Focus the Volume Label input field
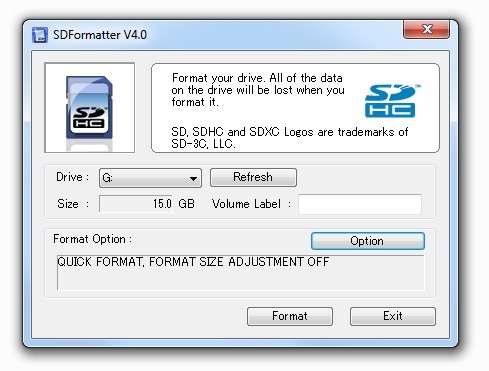 coord(360,204)
